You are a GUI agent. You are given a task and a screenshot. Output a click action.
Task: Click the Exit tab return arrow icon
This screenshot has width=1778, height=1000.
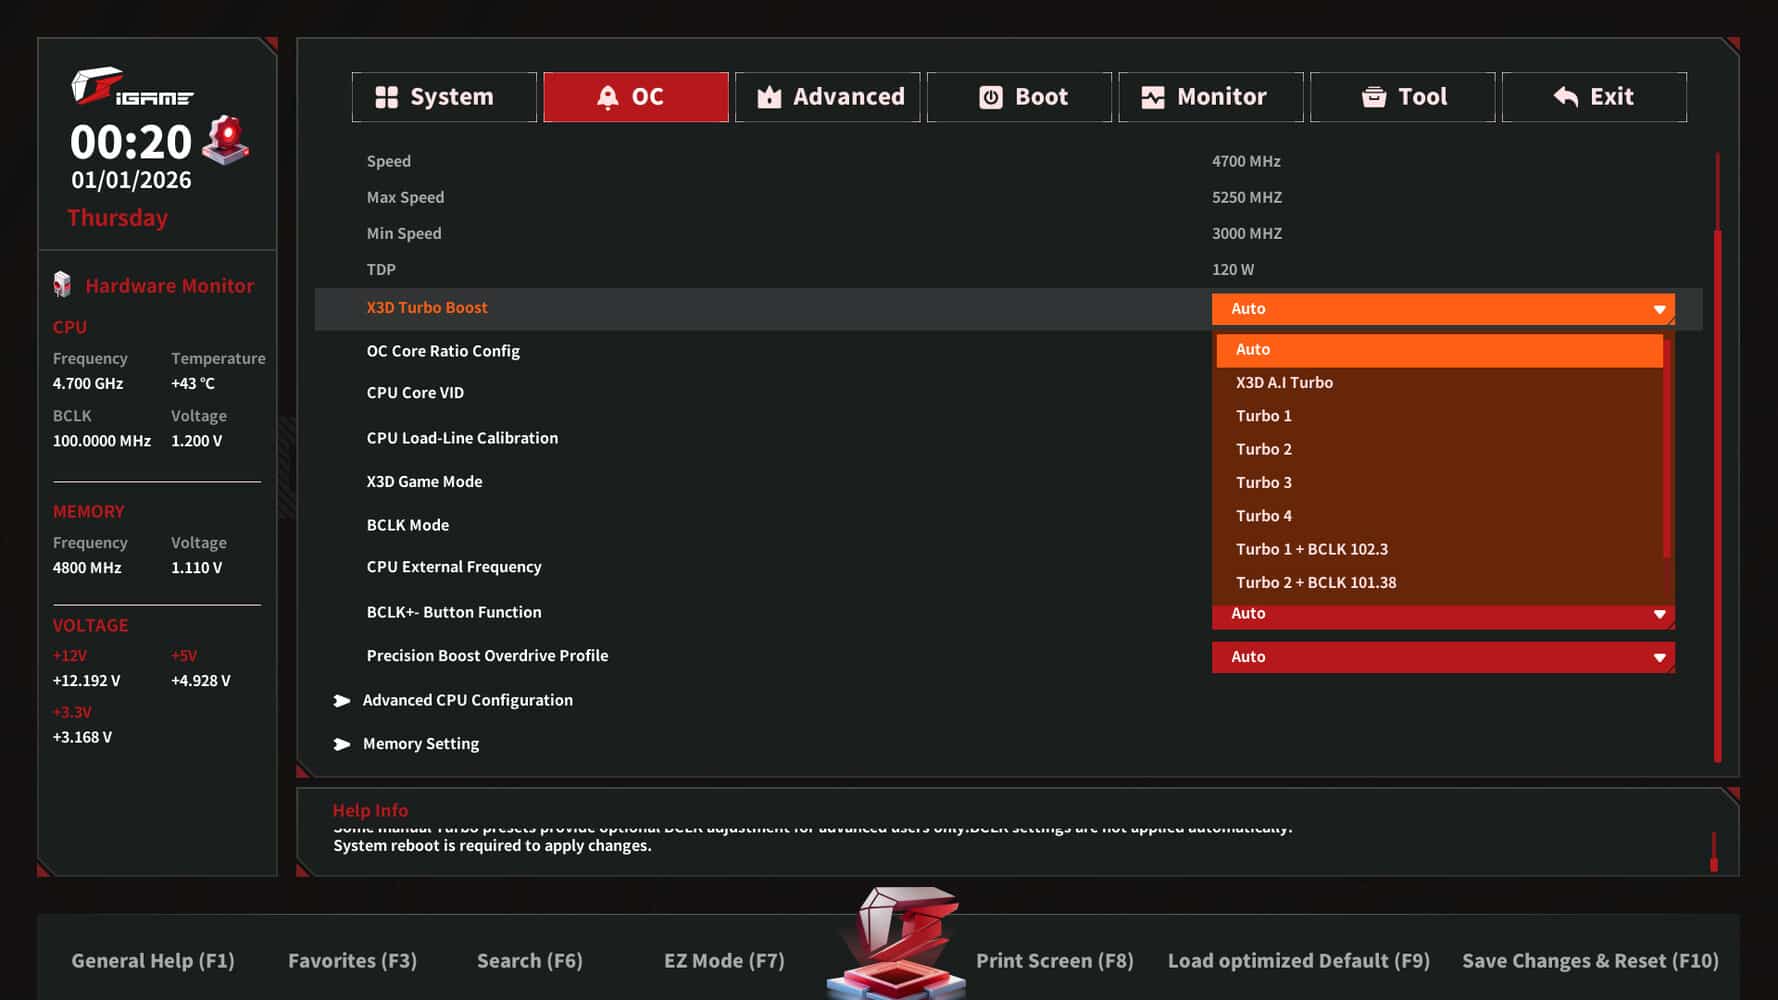[x=1566, y=97]
